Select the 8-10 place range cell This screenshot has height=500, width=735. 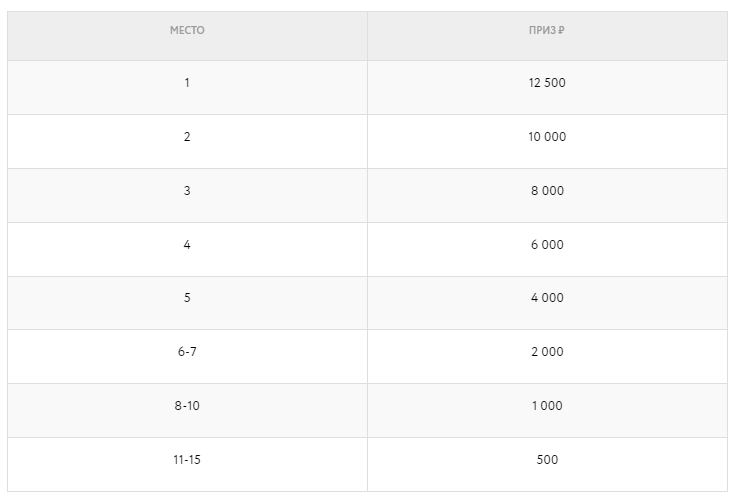click(187, 406)
